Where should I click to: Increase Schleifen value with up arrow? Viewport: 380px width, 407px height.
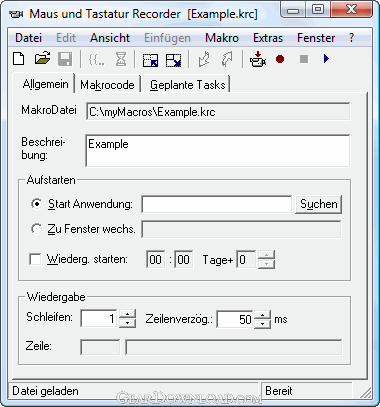(127, 314)
